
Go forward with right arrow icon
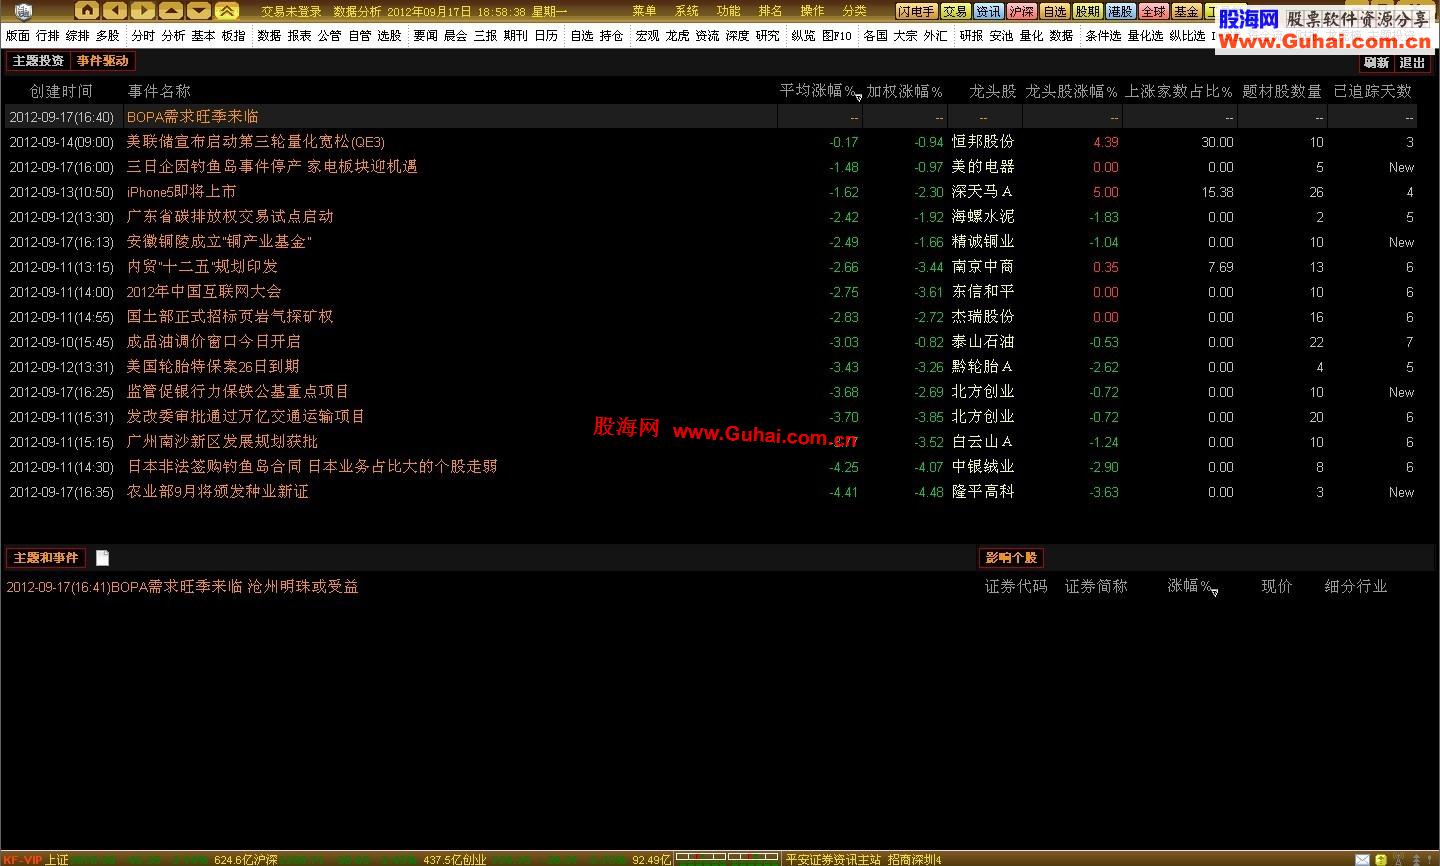(144, 11)
